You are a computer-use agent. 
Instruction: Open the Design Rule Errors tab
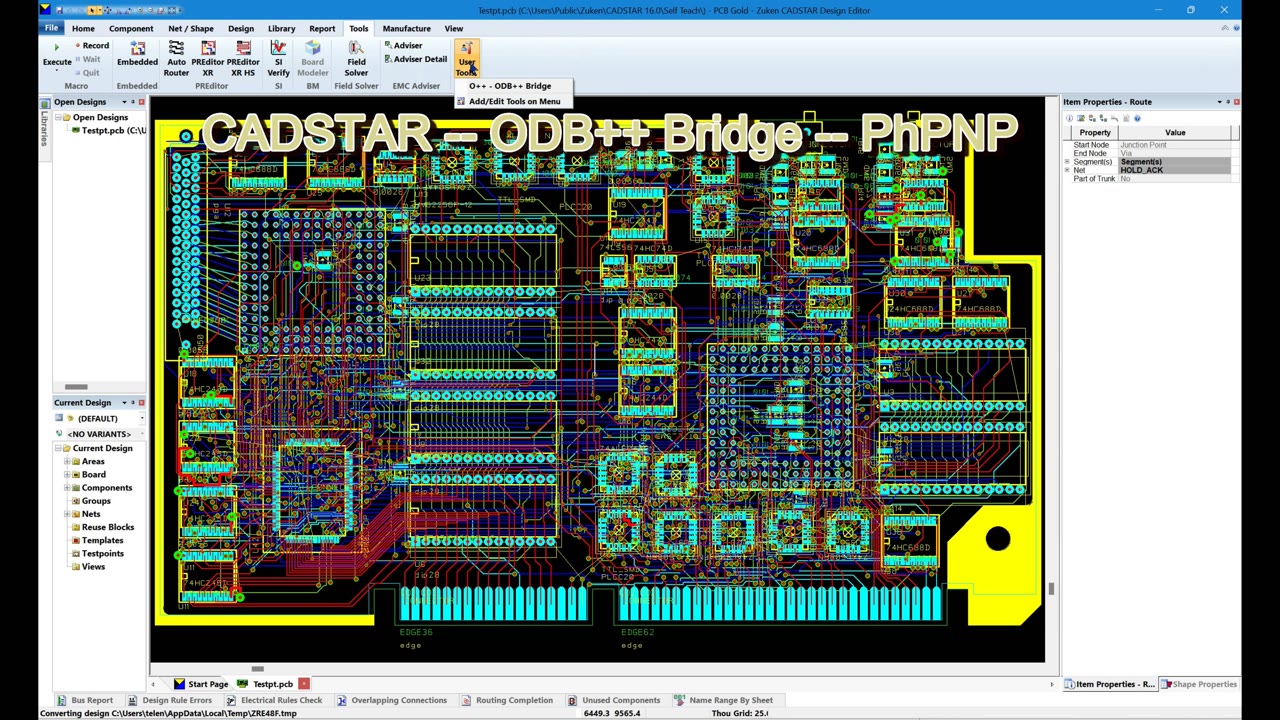coord(169,700)
